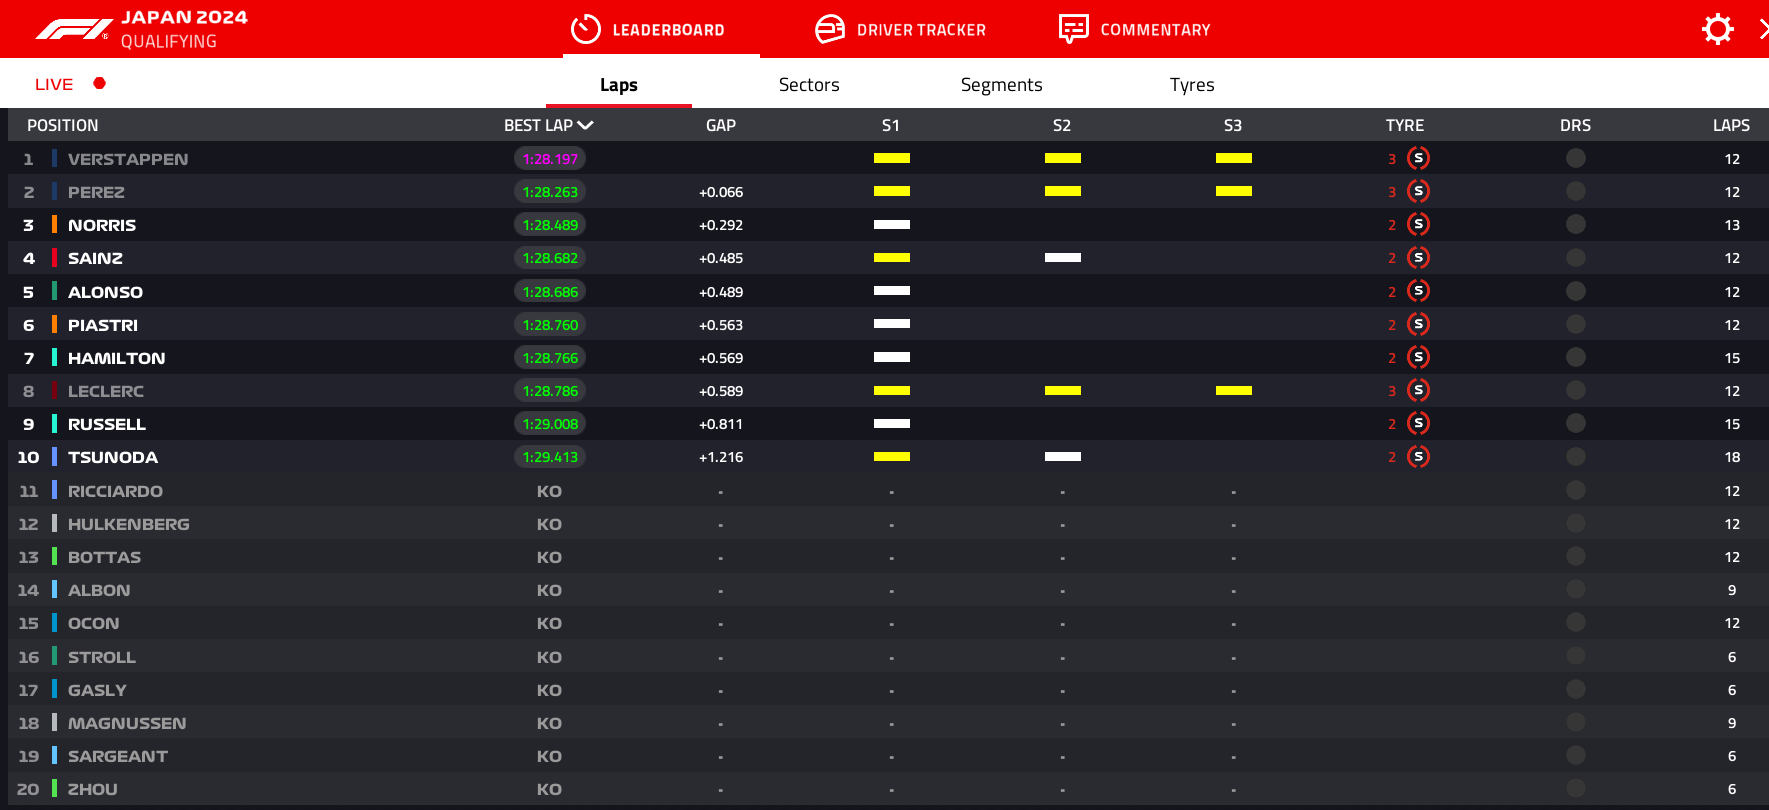This screenshot has height=810, width=1769.
Task: Click Norris's DRS indicator dot
Action: (1576, 224)
